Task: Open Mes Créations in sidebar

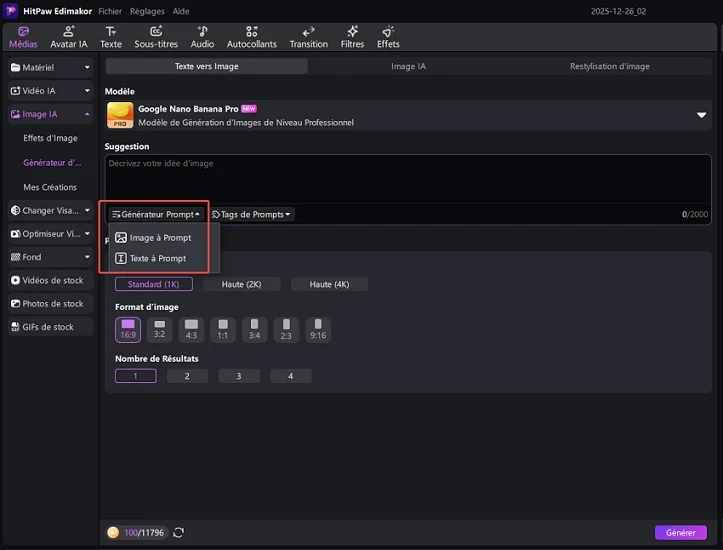Action: click(x=50, y=187)
